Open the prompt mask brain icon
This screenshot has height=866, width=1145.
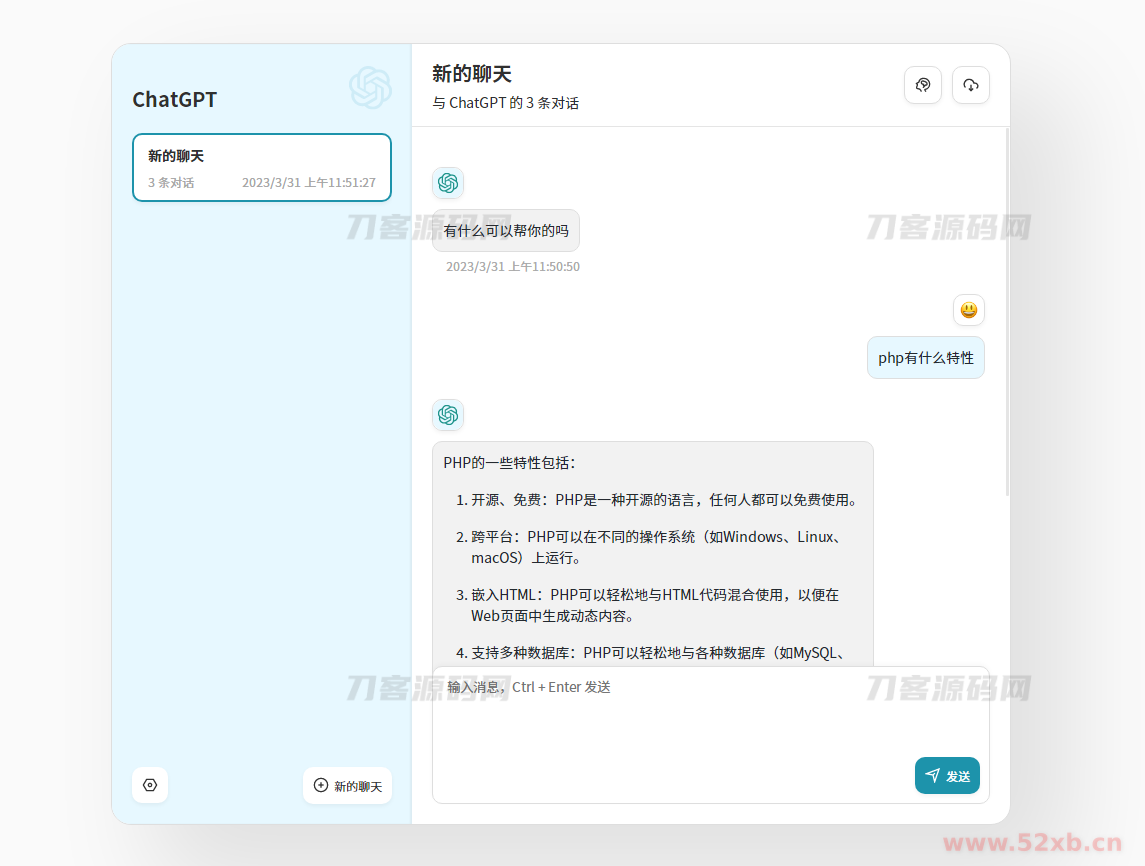pos(922,85)
